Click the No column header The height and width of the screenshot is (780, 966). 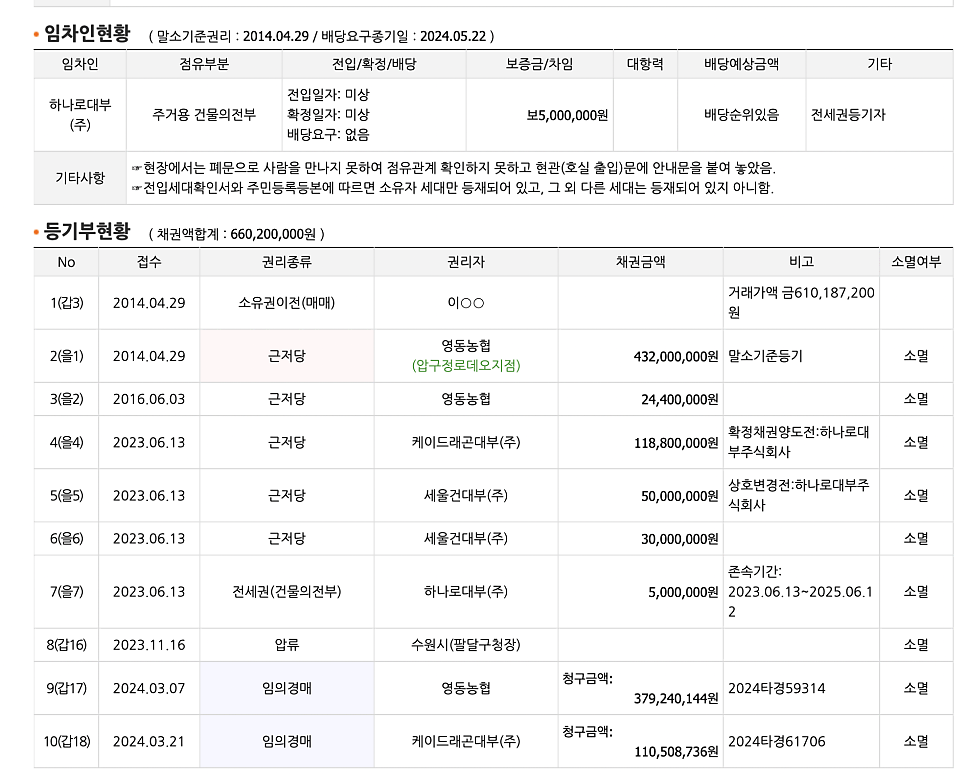[66, 262]
